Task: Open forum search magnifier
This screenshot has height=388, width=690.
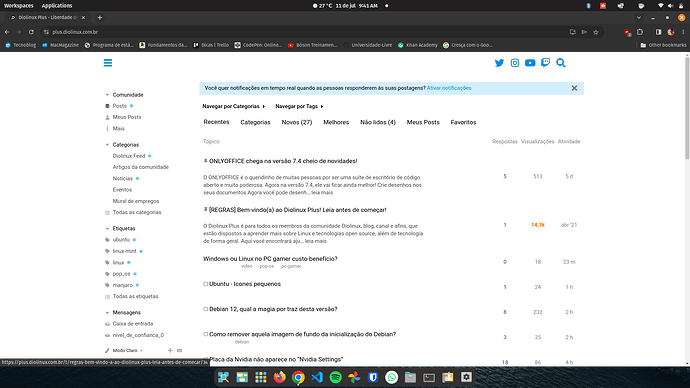Action: [x=561, y=63]
